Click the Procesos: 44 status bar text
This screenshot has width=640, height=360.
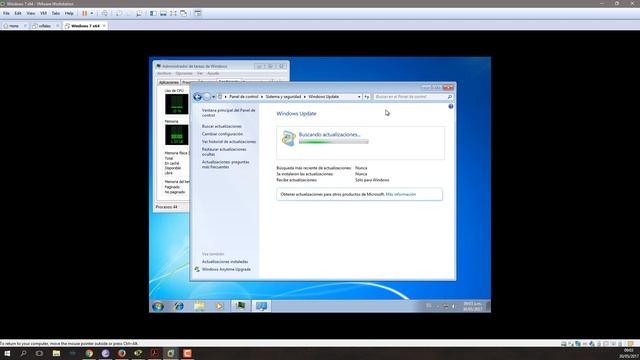tap(167, 207)
